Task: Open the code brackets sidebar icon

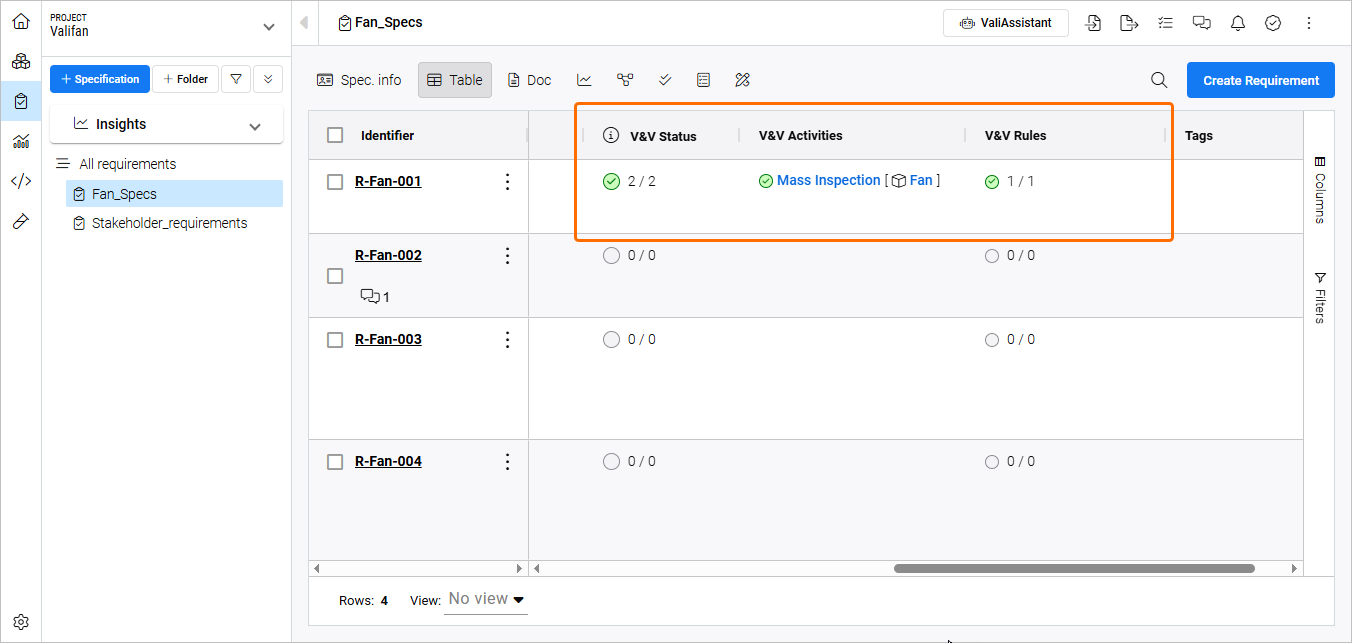Action: pyautogui.click(x=21, y=181)
